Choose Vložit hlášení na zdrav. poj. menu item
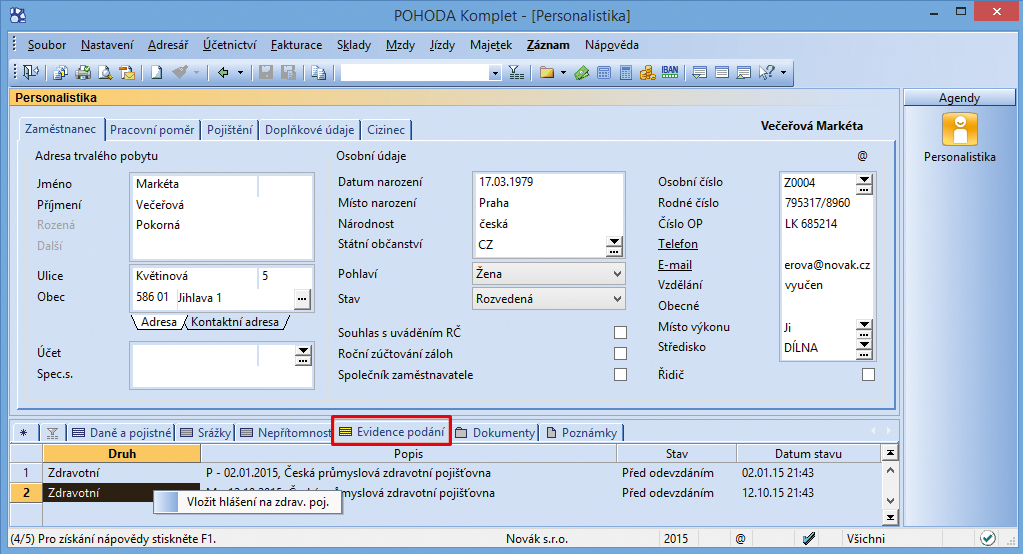1023x554 pixels. tap(248, 502)
